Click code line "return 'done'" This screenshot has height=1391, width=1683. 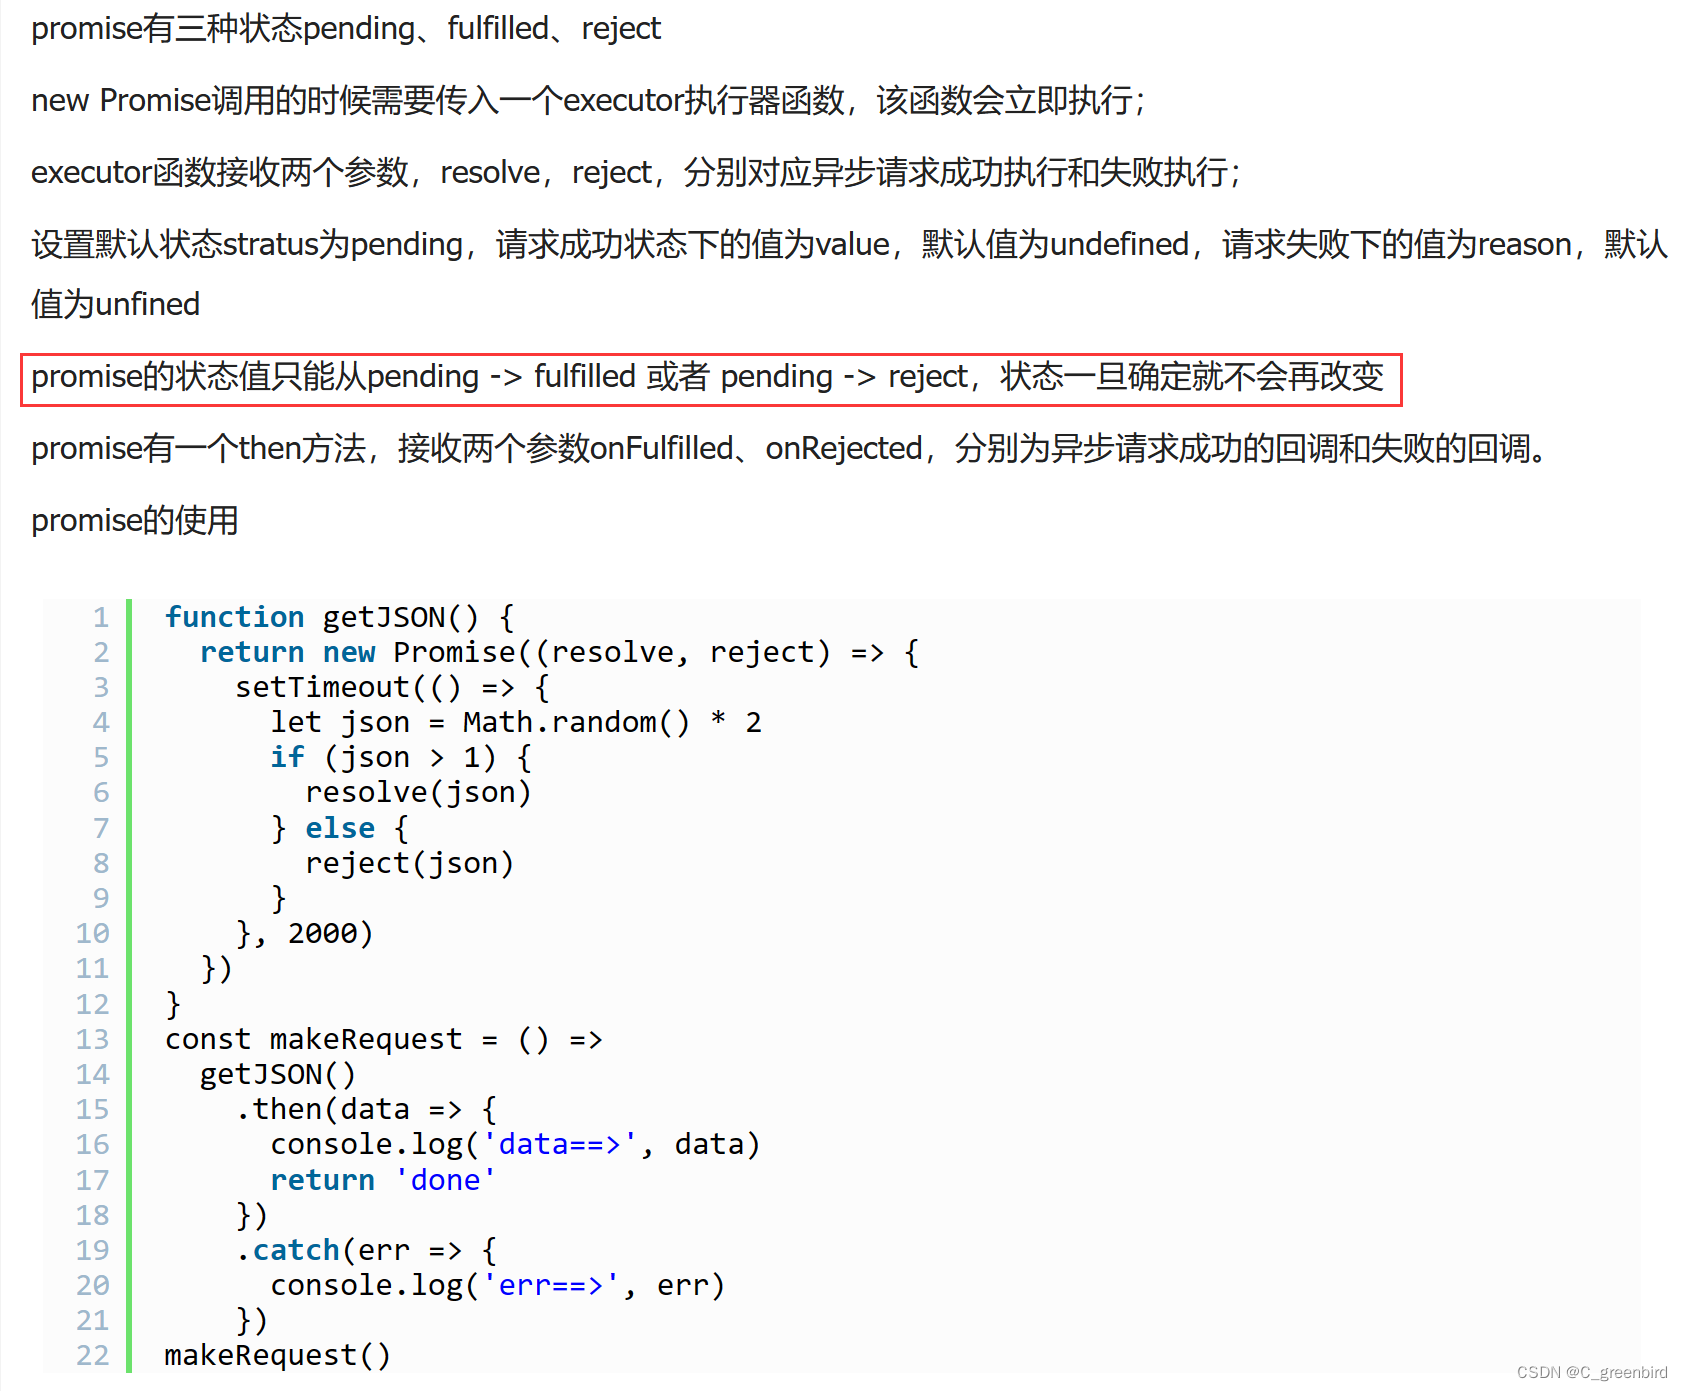384,1180
